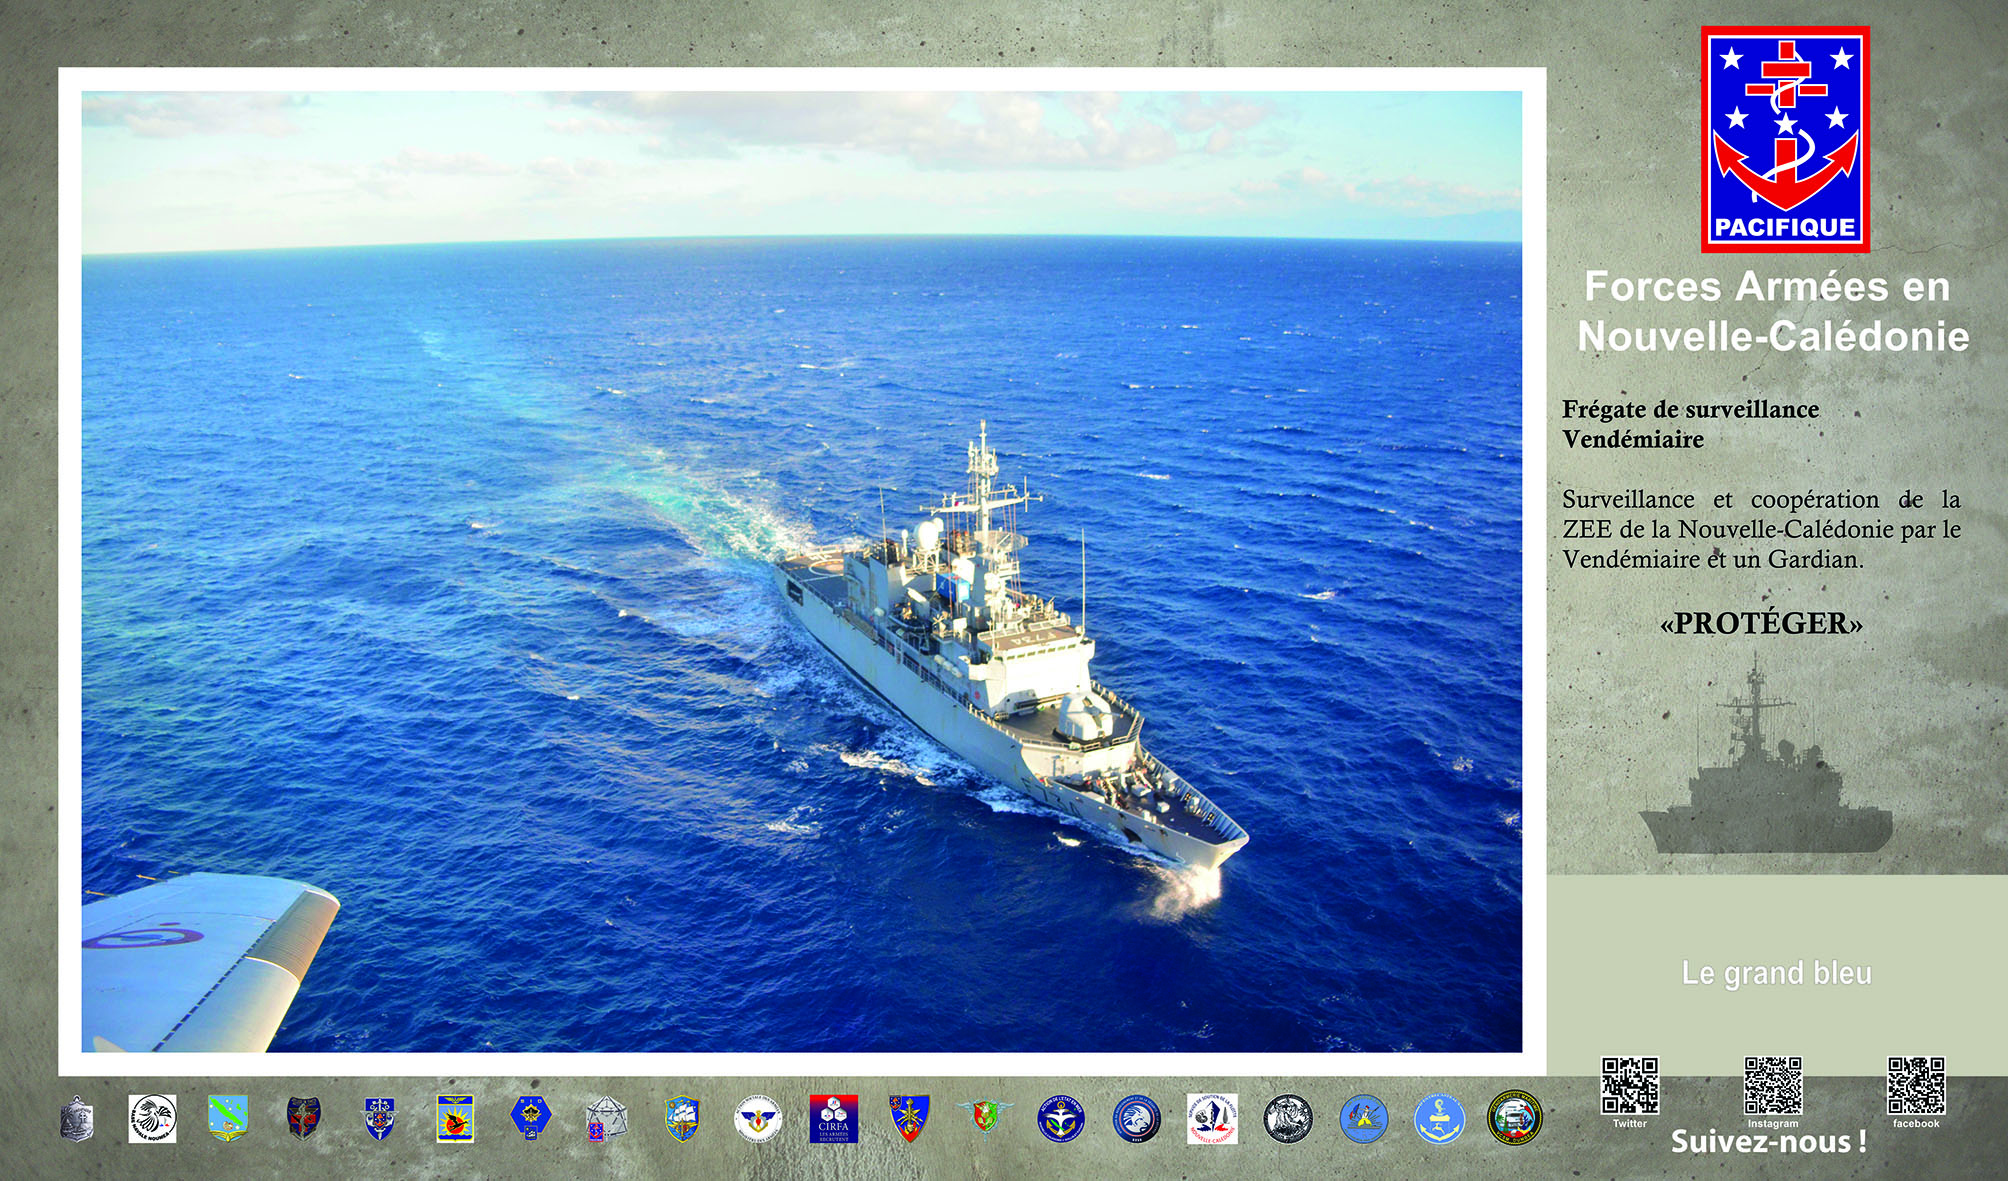Click the Gendarmerie Maritime round badge

pyautogui.click(x=1515, y=1118)
